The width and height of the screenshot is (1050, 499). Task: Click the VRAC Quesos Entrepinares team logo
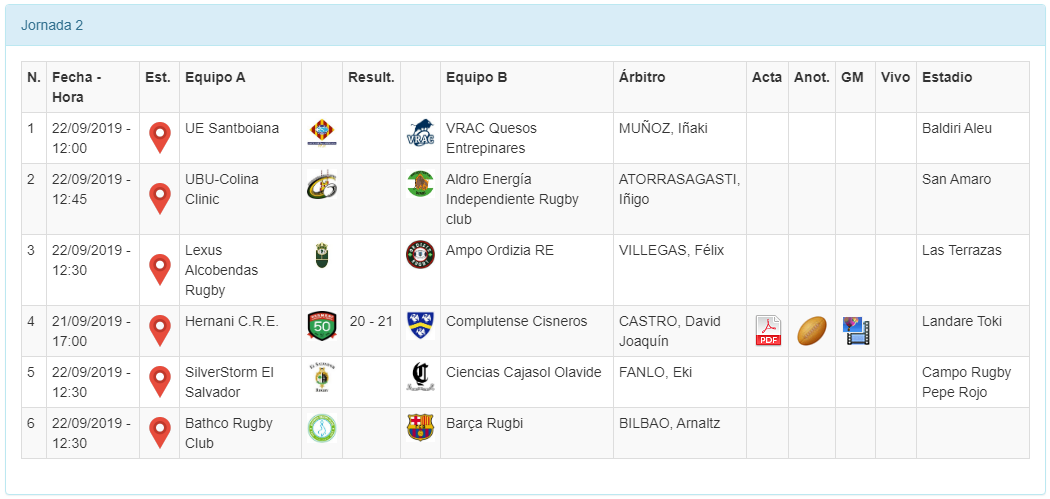[x=420, y=134]
